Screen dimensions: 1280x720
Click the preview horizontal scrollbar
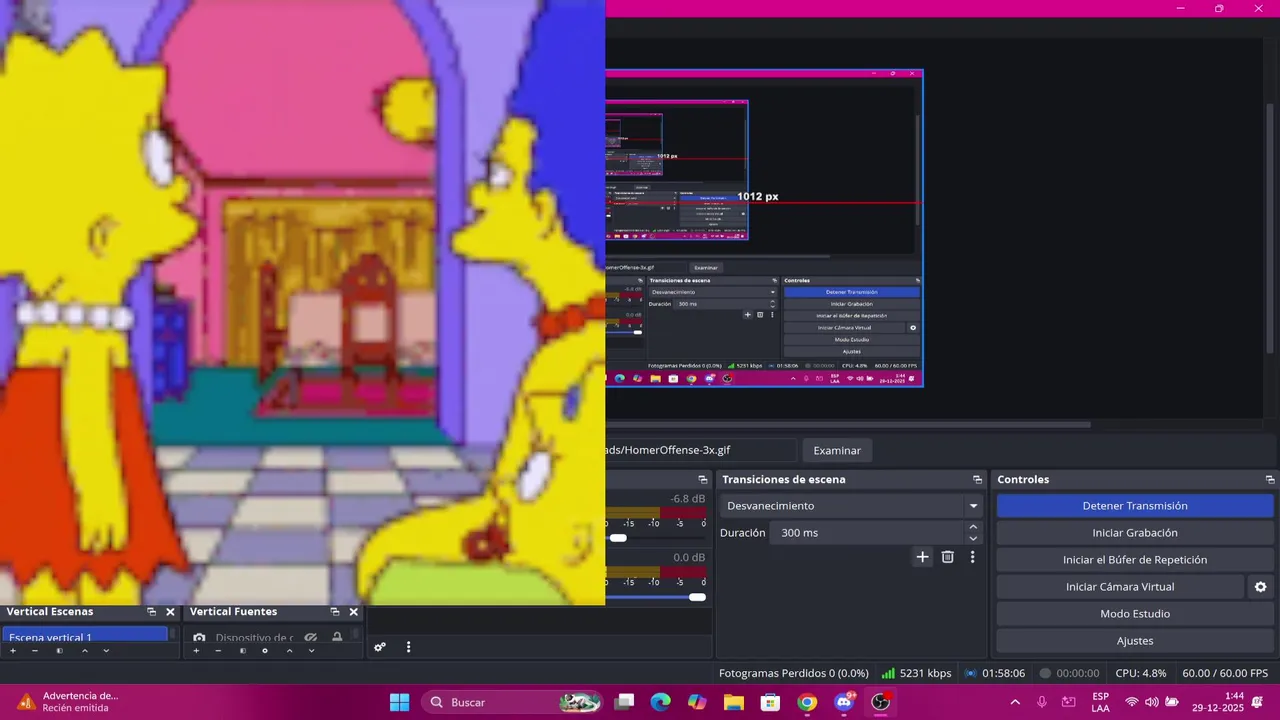tap(848, 424)
